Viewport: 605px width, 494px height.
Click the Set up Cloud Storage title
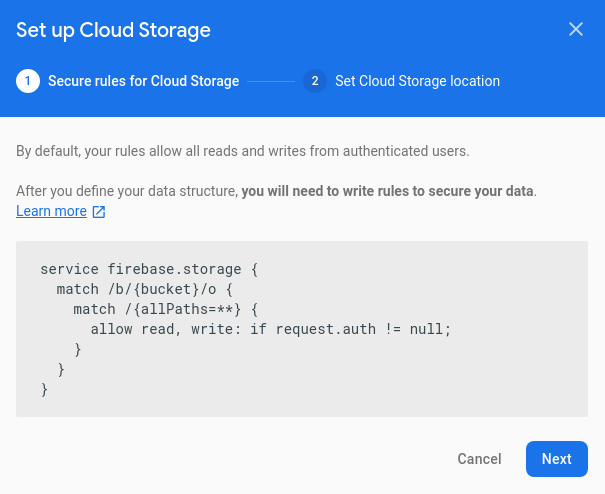click(x=113, y=30)
